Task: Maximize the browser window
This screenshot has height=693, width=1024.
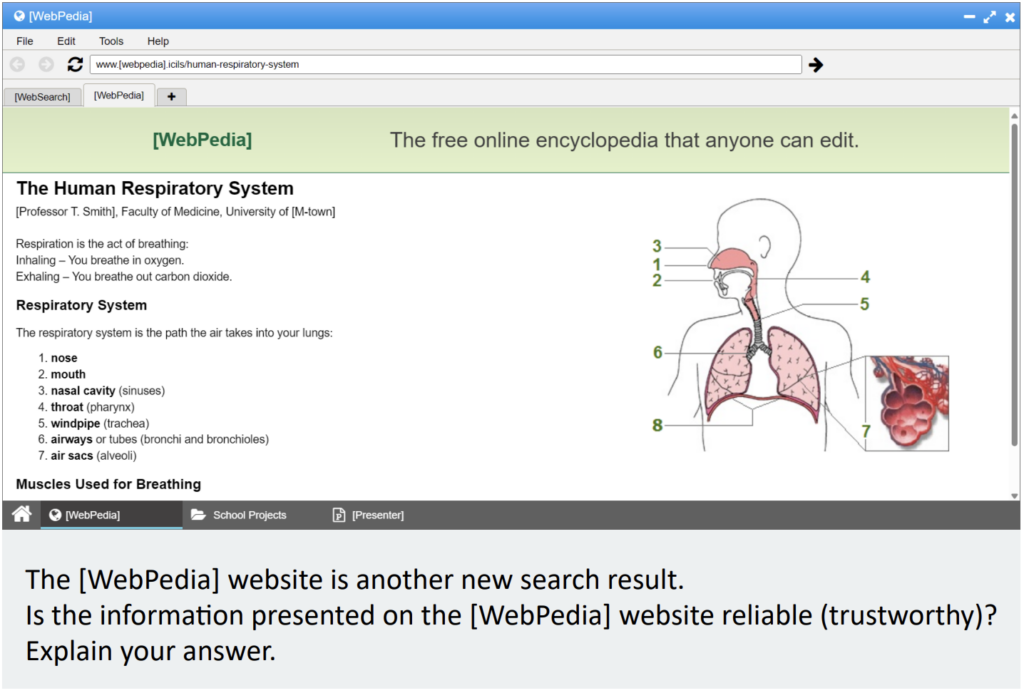Action: 989,17
